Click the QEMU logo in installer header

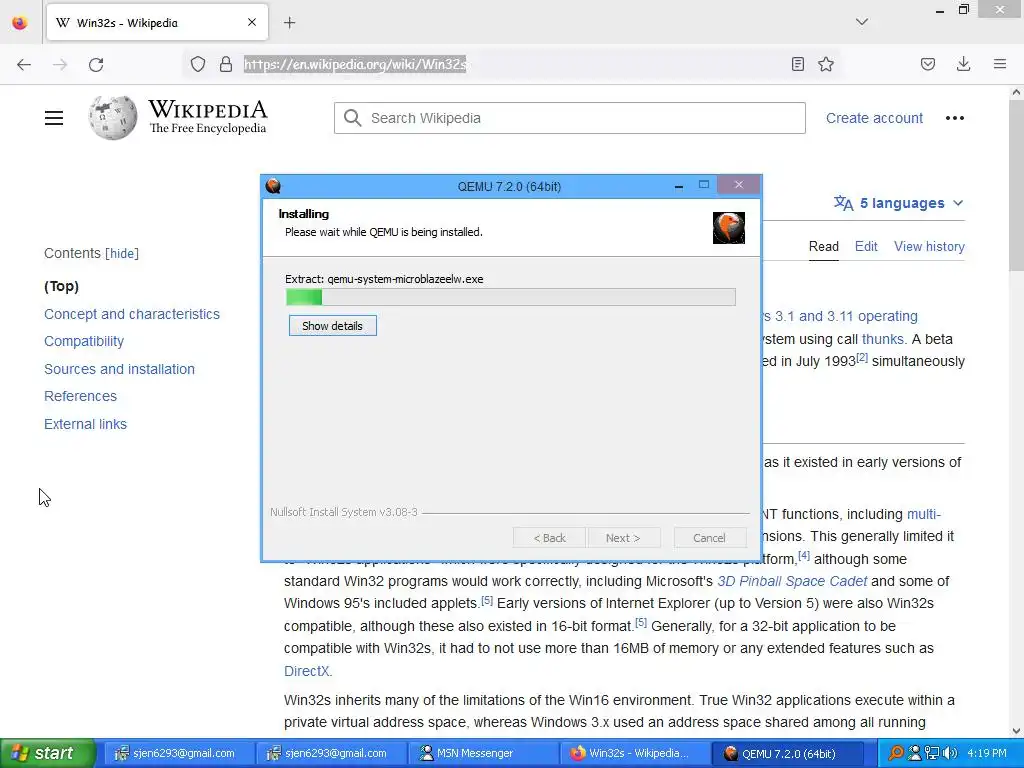tap(729, 228)
